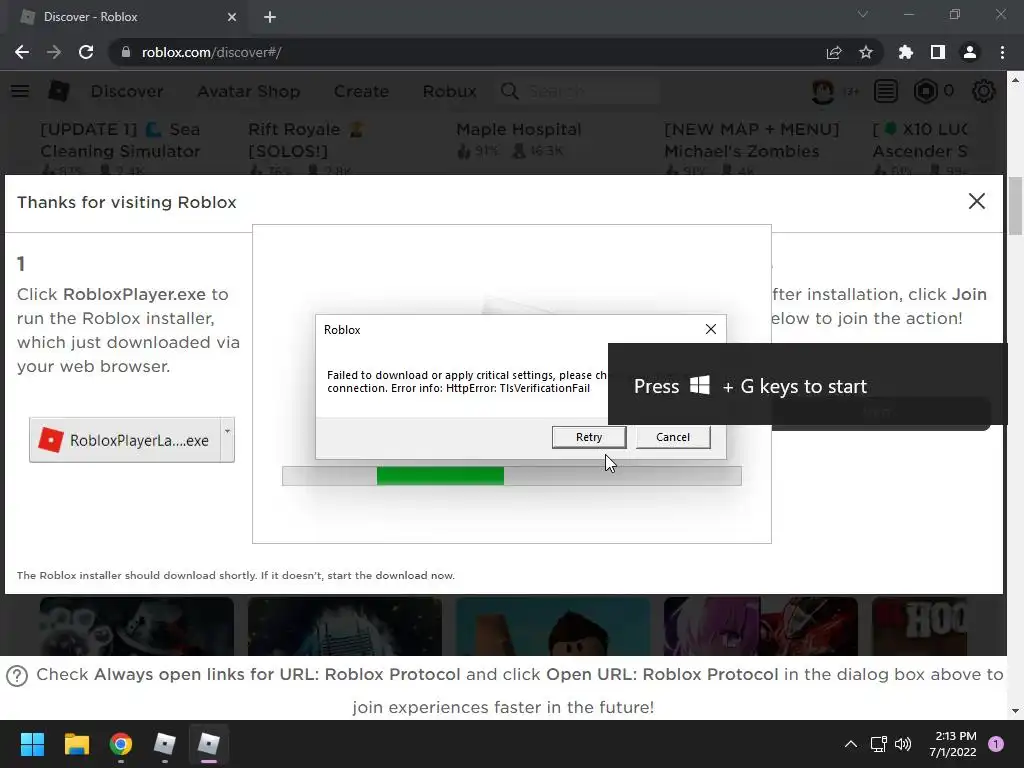The width and height of the screenshot is (1024, 768).
Task: Open the Chrome profile icon
Action: pos(970,52)
